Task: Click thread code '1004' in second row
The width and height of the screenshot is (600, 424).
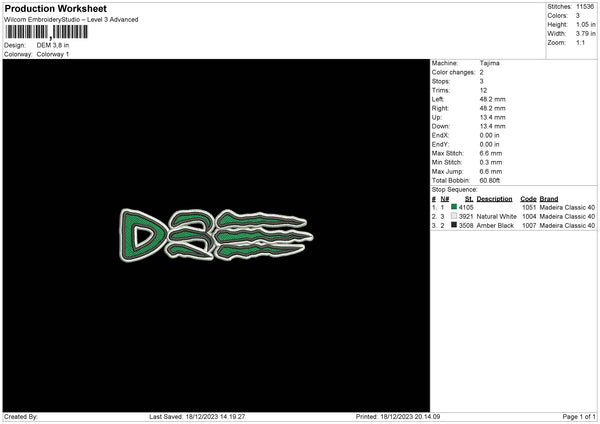Action: 529,217
